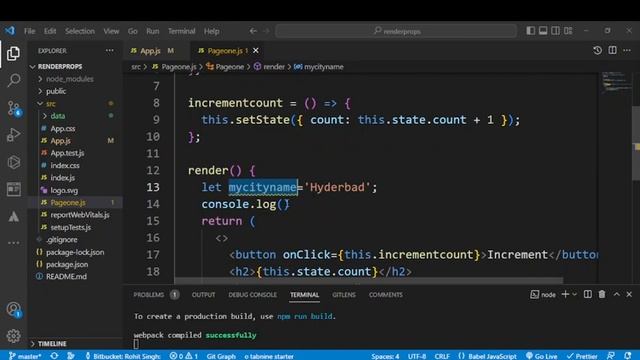Open package-lock.json in the explorer

pyautogui.click(x=75, y=252)
